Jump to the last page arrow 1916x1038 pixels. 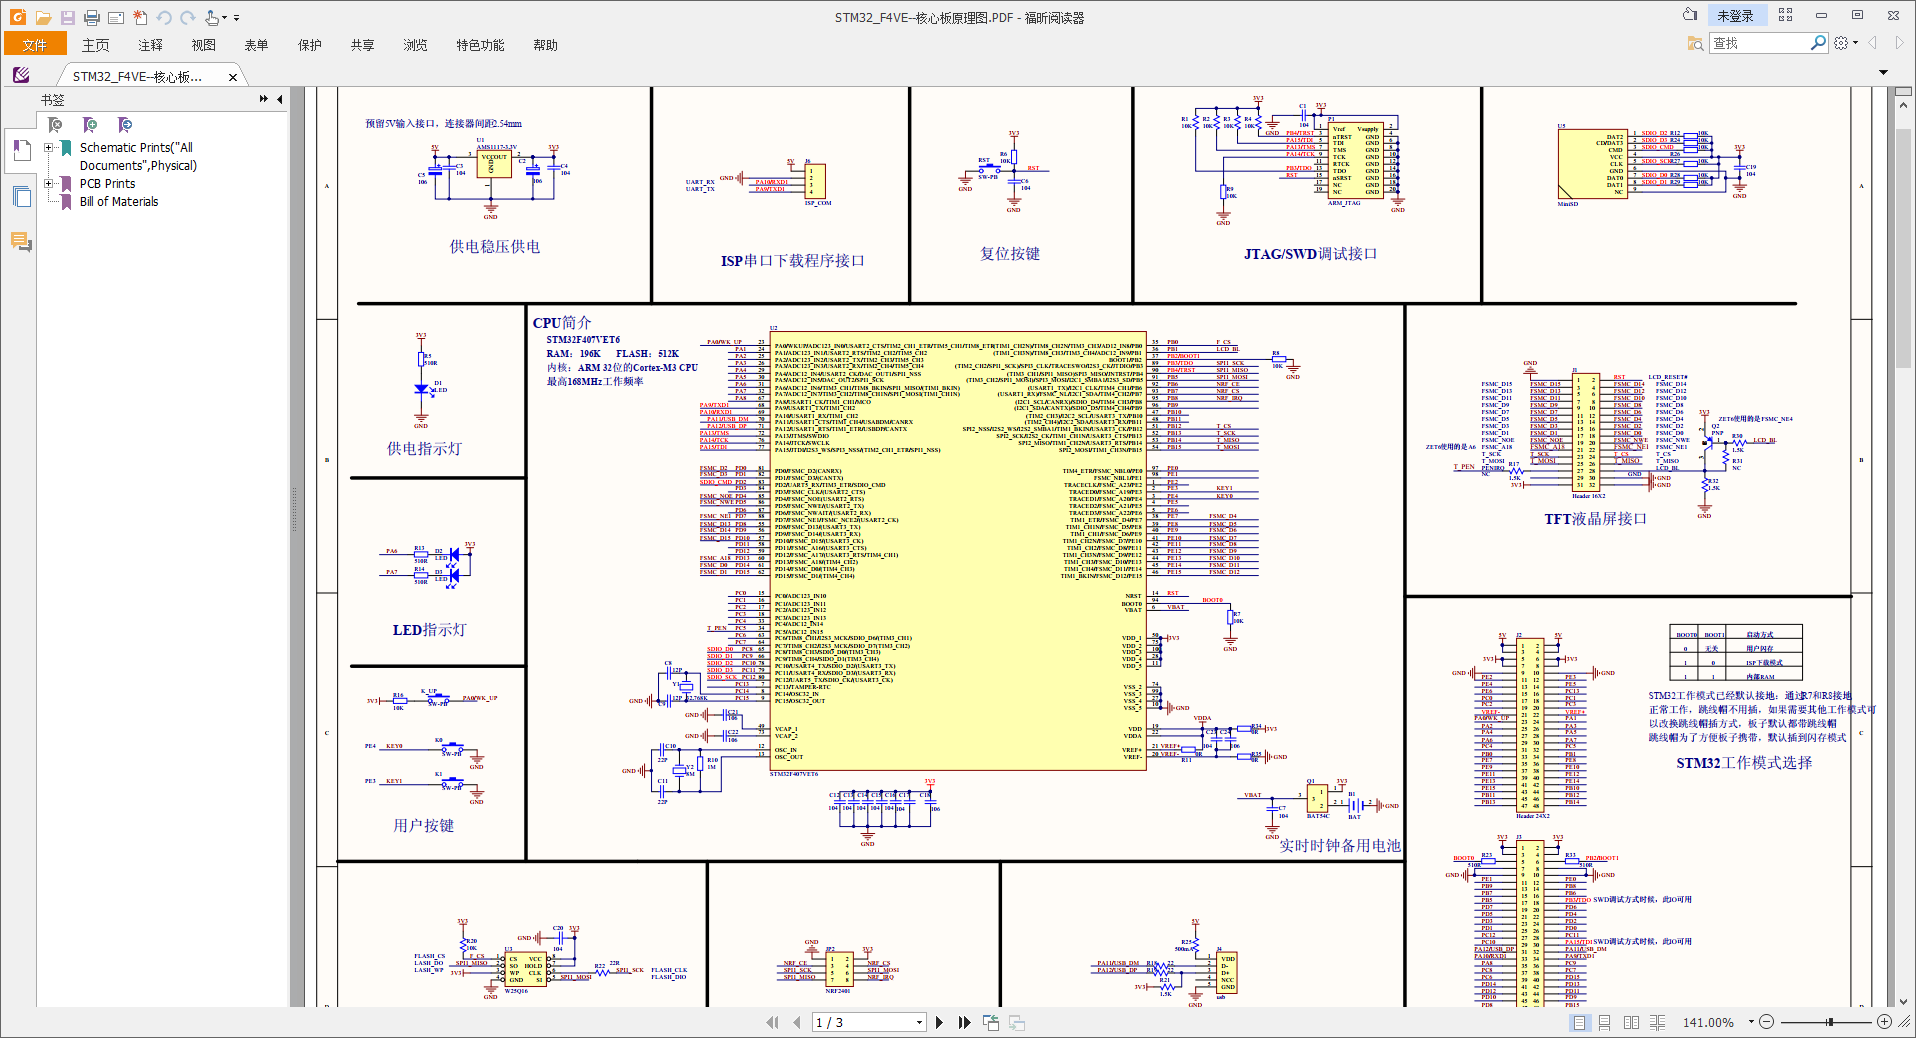coord(964,1022)
